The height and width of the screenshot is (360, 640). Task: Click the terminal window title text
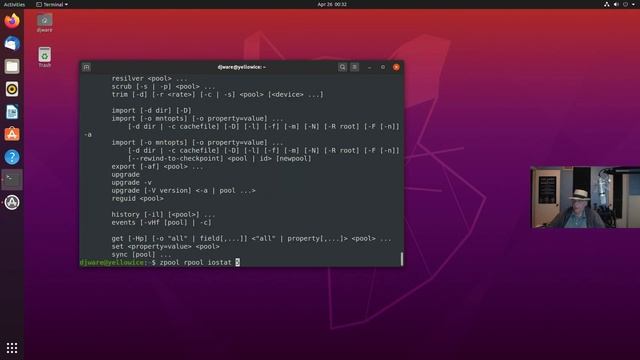242,67
